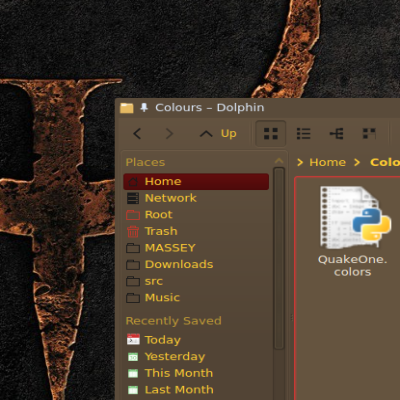The height and width of the screenshot is (400, 400).
Task: Open Trash in Places panel
Action: tap(196, 231)
